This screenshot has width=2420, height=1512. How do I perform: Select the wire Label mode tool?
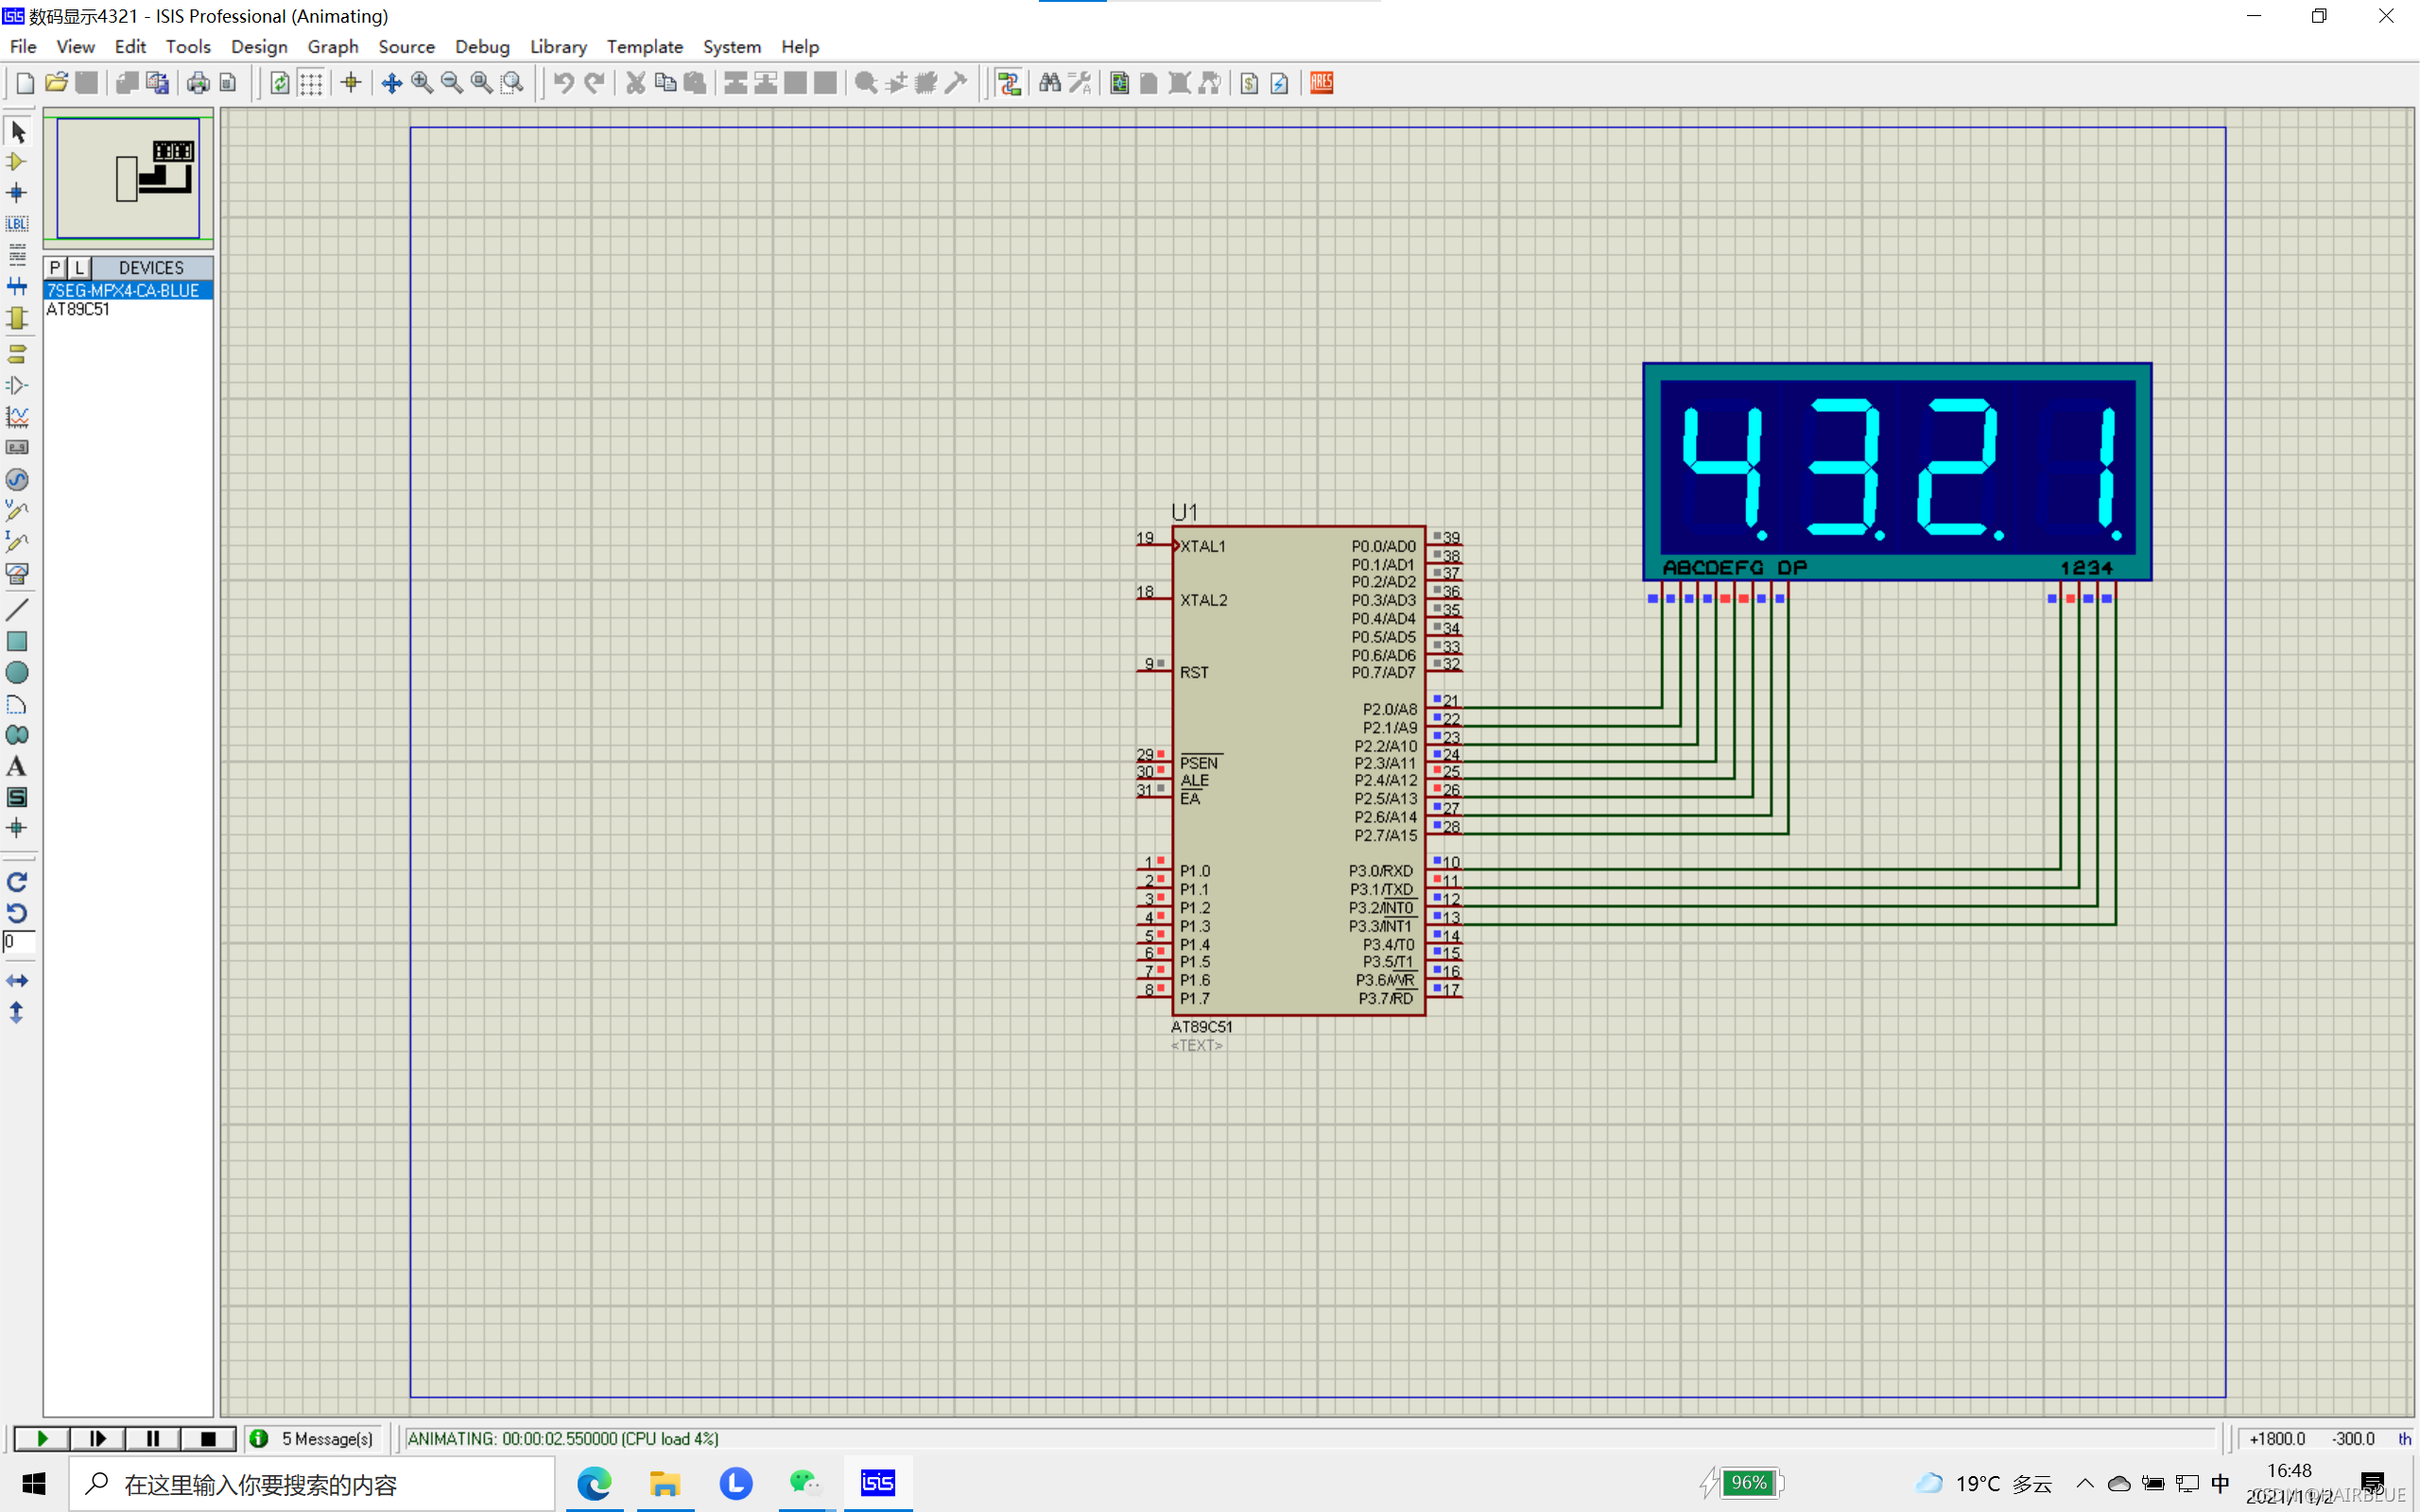point(16,224)
